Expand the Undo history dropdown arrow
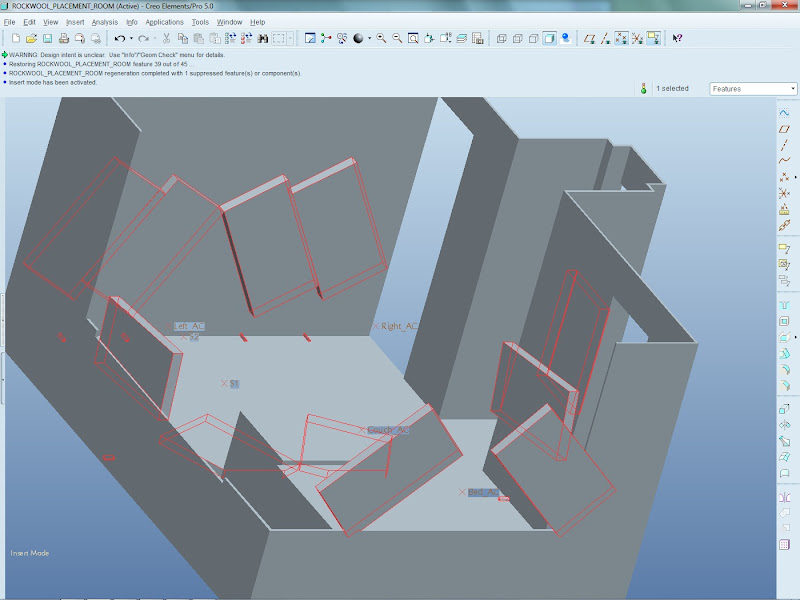Viewport: 800px width, 600px height. click(x=130, y=38)
